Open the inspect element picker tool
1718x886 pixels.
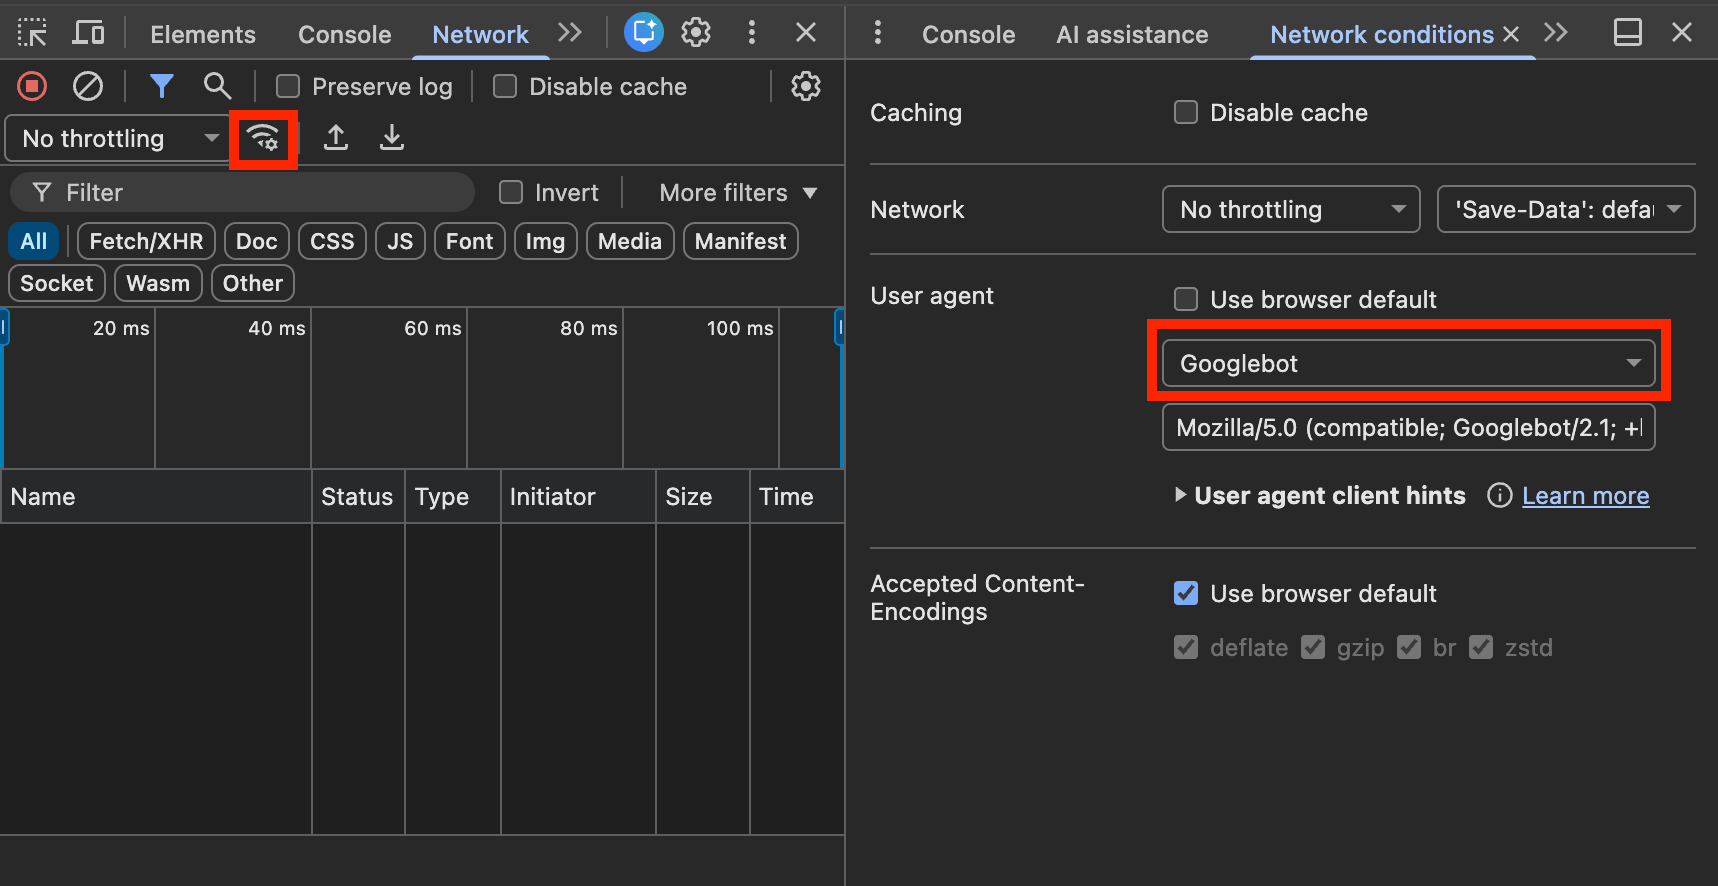32,33
